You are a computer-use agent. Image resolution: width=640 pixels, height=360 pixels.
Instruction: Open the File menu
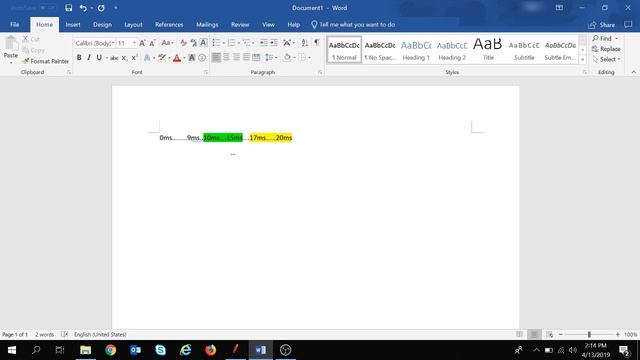tap(15, 24)
